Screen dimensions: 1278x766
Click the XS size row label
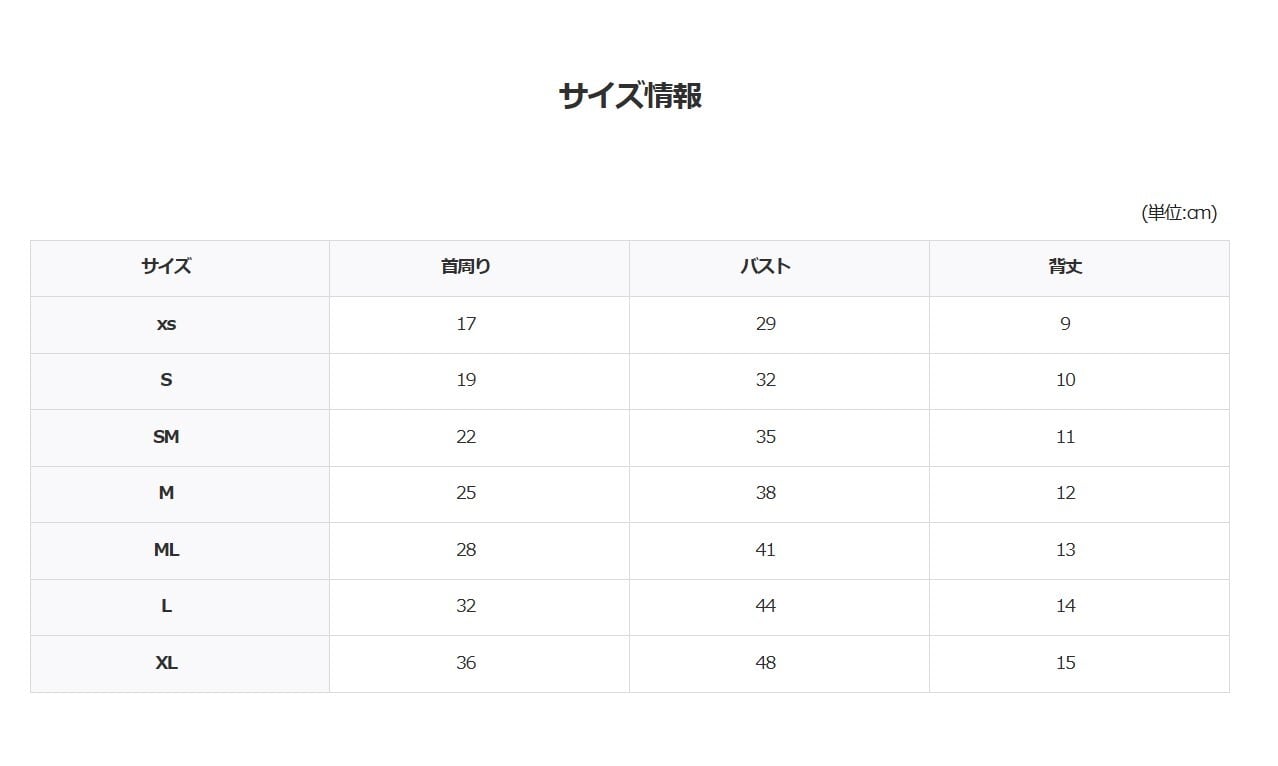pyautogui.click(x=166, y=324)
